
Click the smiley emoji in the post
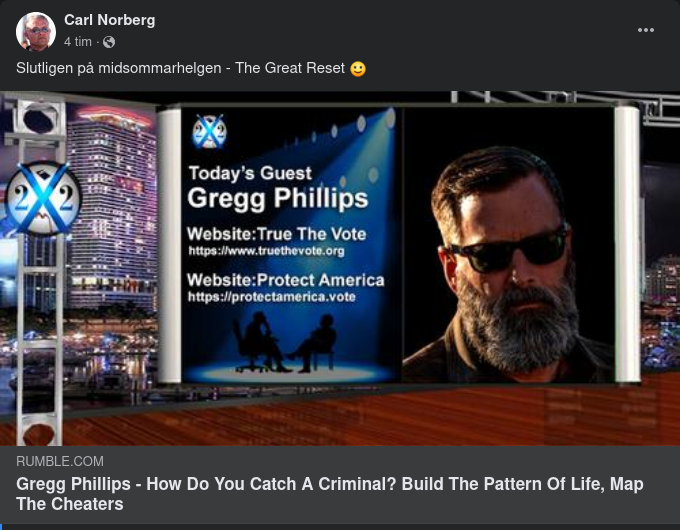point(358,69)
